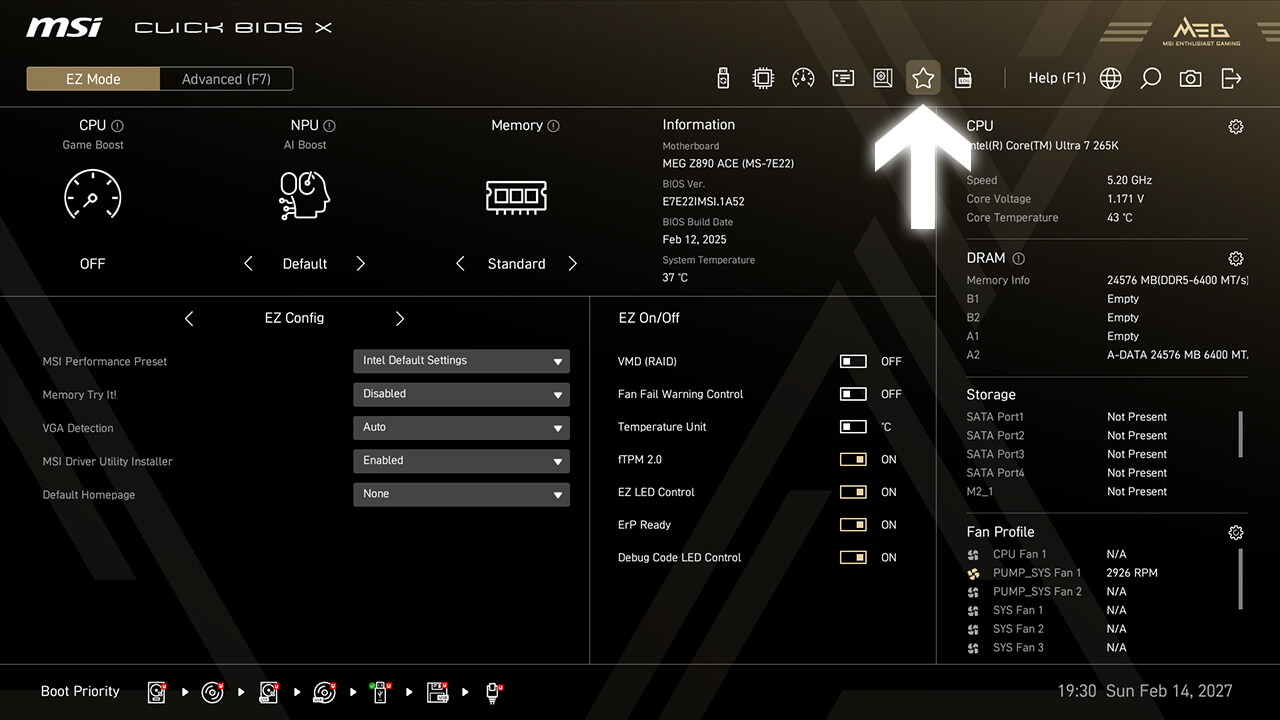Open the search magnifier icon
Screen dimensions: 1280x720
[x=1151, y=78]
